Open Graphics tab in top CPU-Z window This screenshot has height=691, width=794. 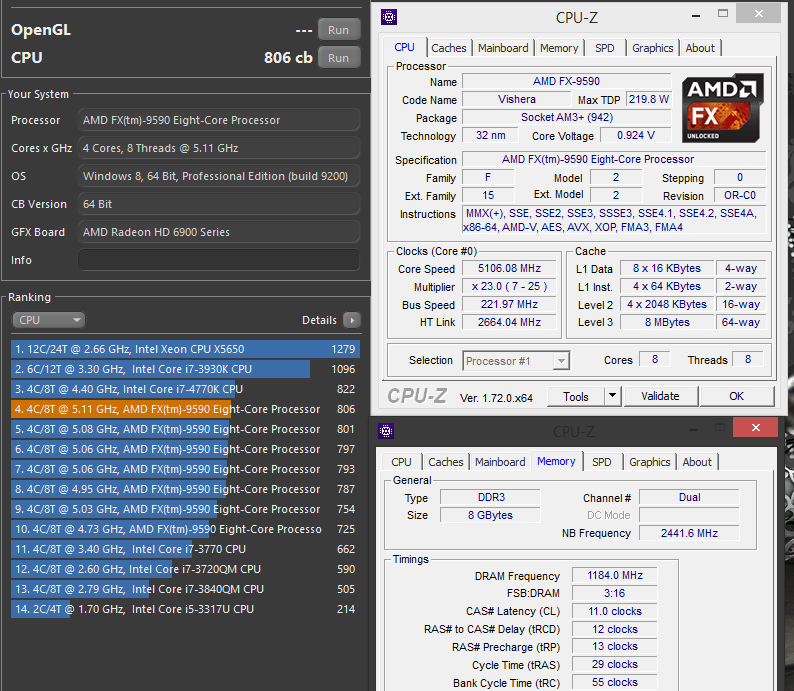pos(652,48)
